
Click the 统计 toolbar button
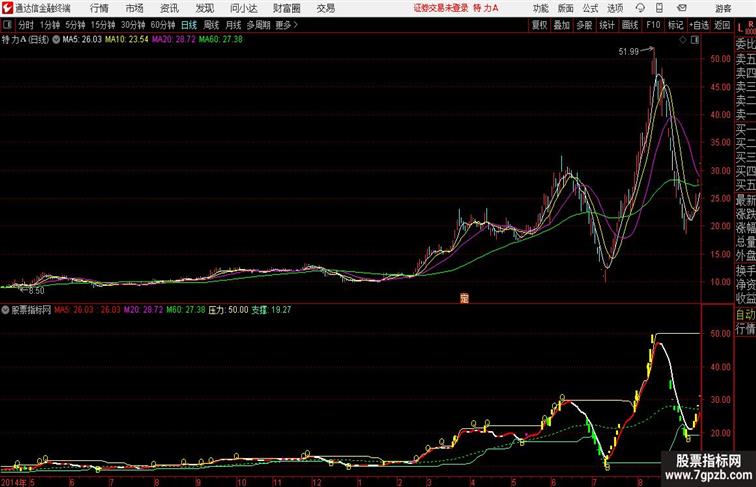point(607,25)
